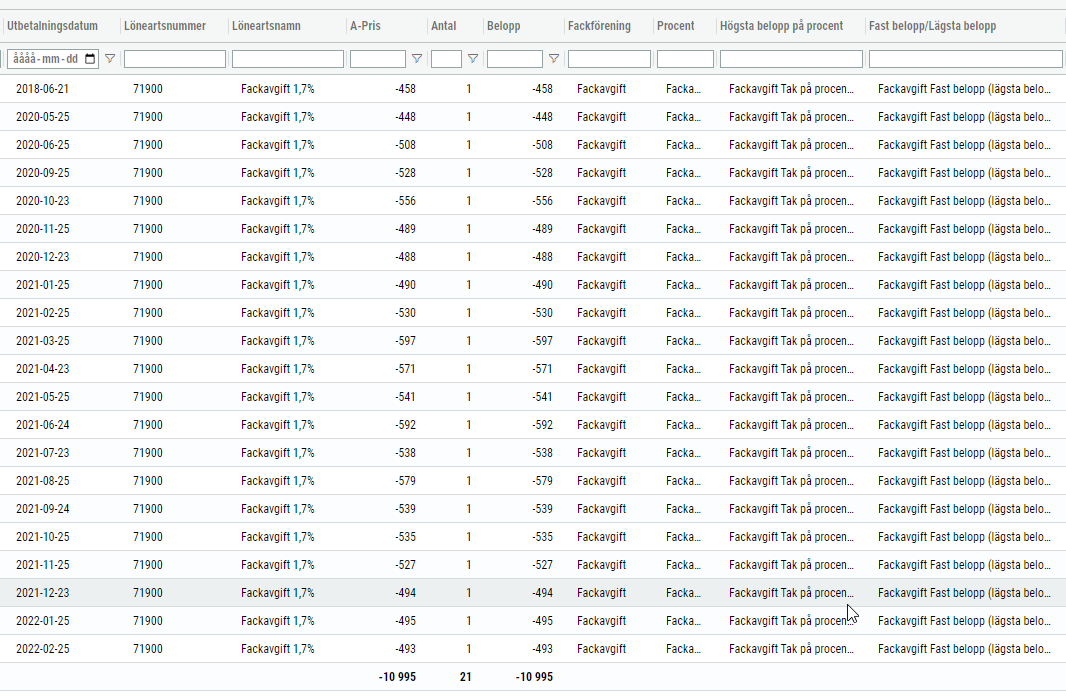The height and width of the screenshot is (696, 1066).
Task: Select the row dated 2020-05-25
Action: click(533, 117)
